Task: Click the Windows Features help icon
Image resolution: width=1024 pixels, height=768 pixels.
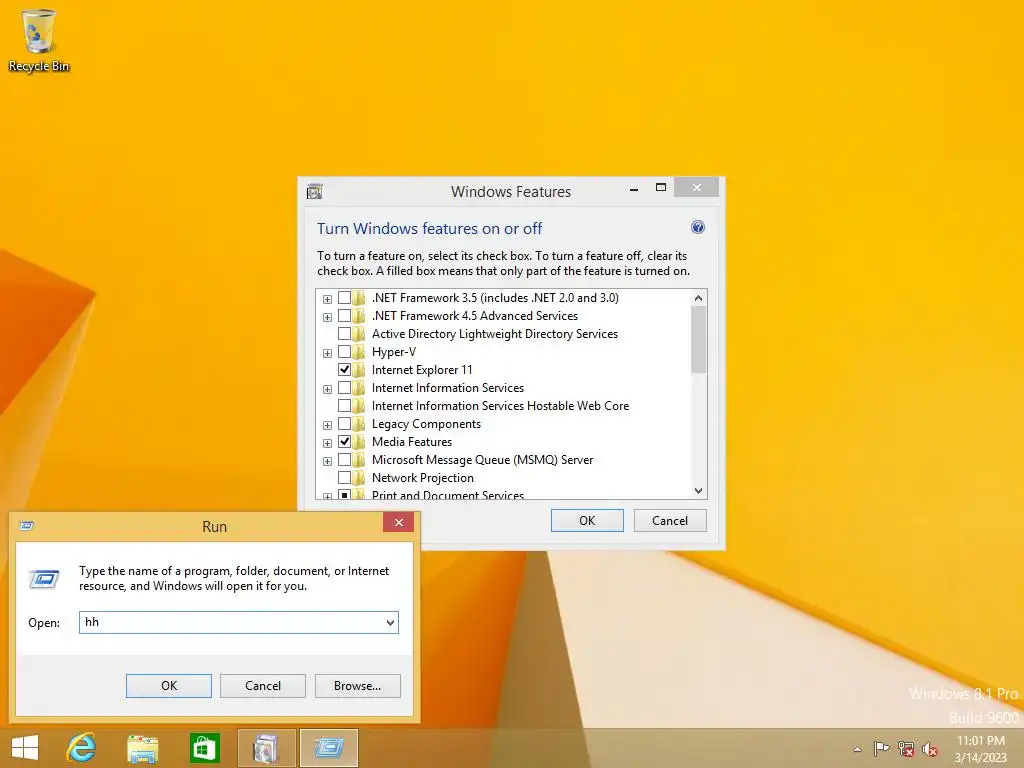Action: (697, 227)
